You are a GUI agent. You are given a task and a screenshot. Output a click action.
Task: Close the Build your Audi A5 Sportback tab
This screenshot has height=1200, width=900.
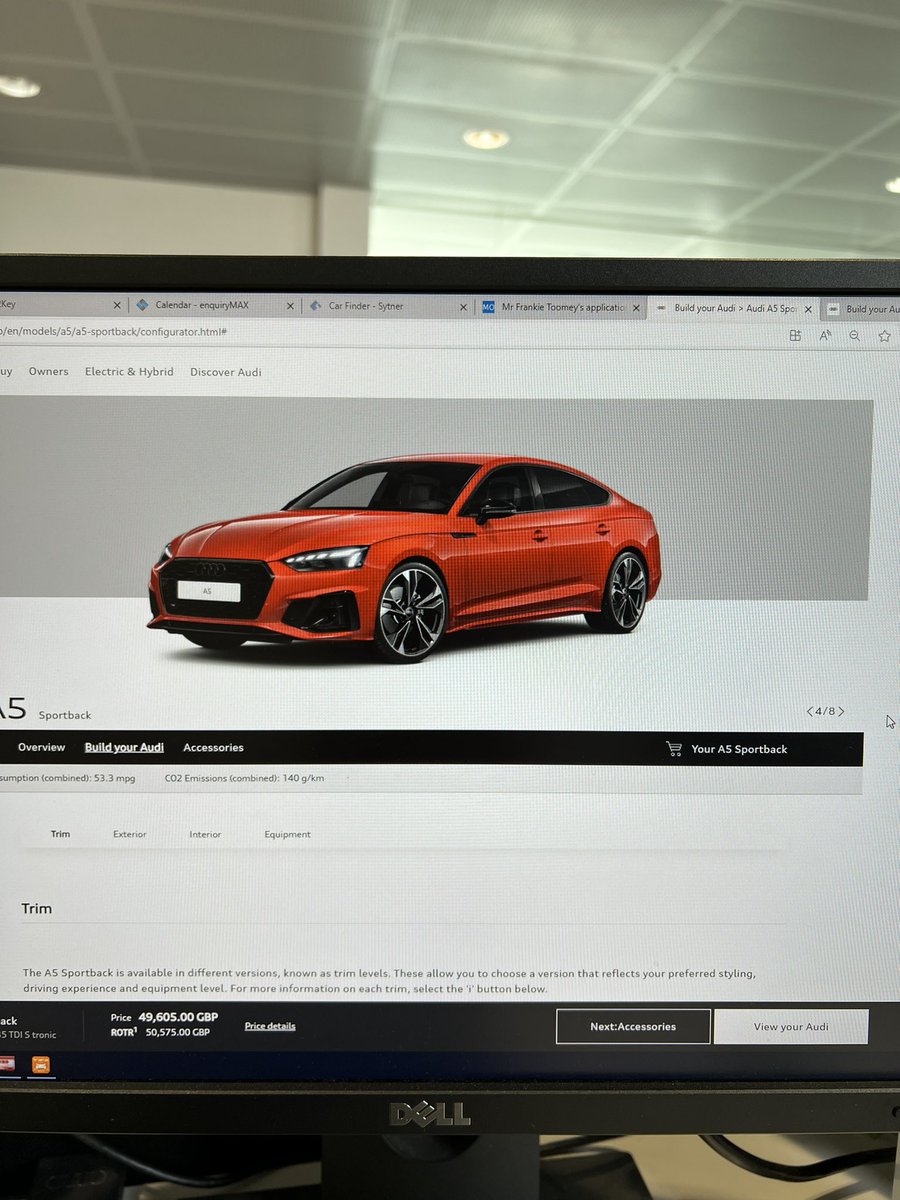[809, 309]
